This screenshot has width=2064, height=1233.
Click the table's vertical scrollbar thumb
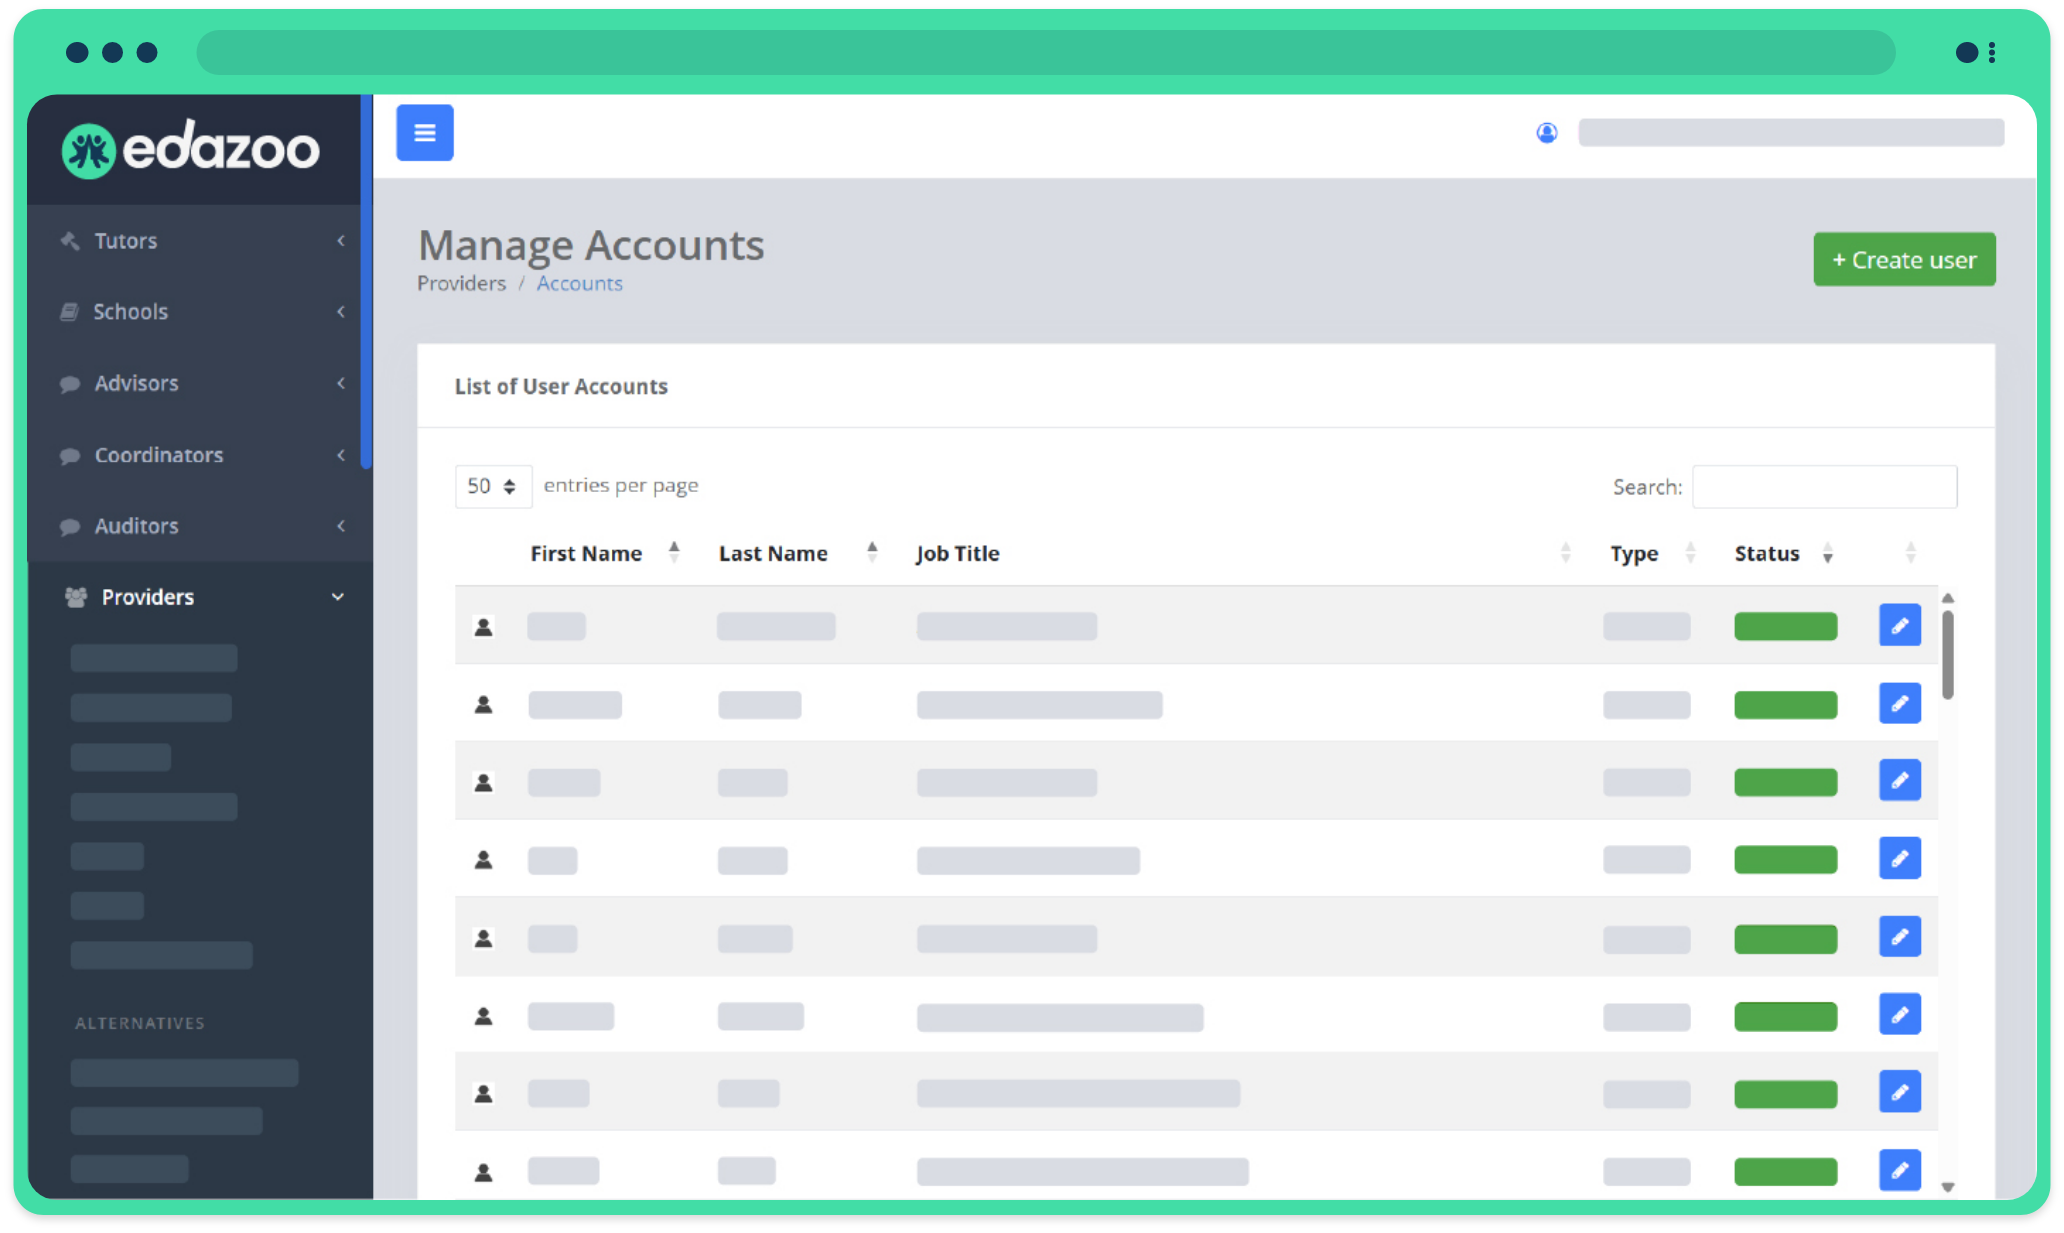[1947, 655]
